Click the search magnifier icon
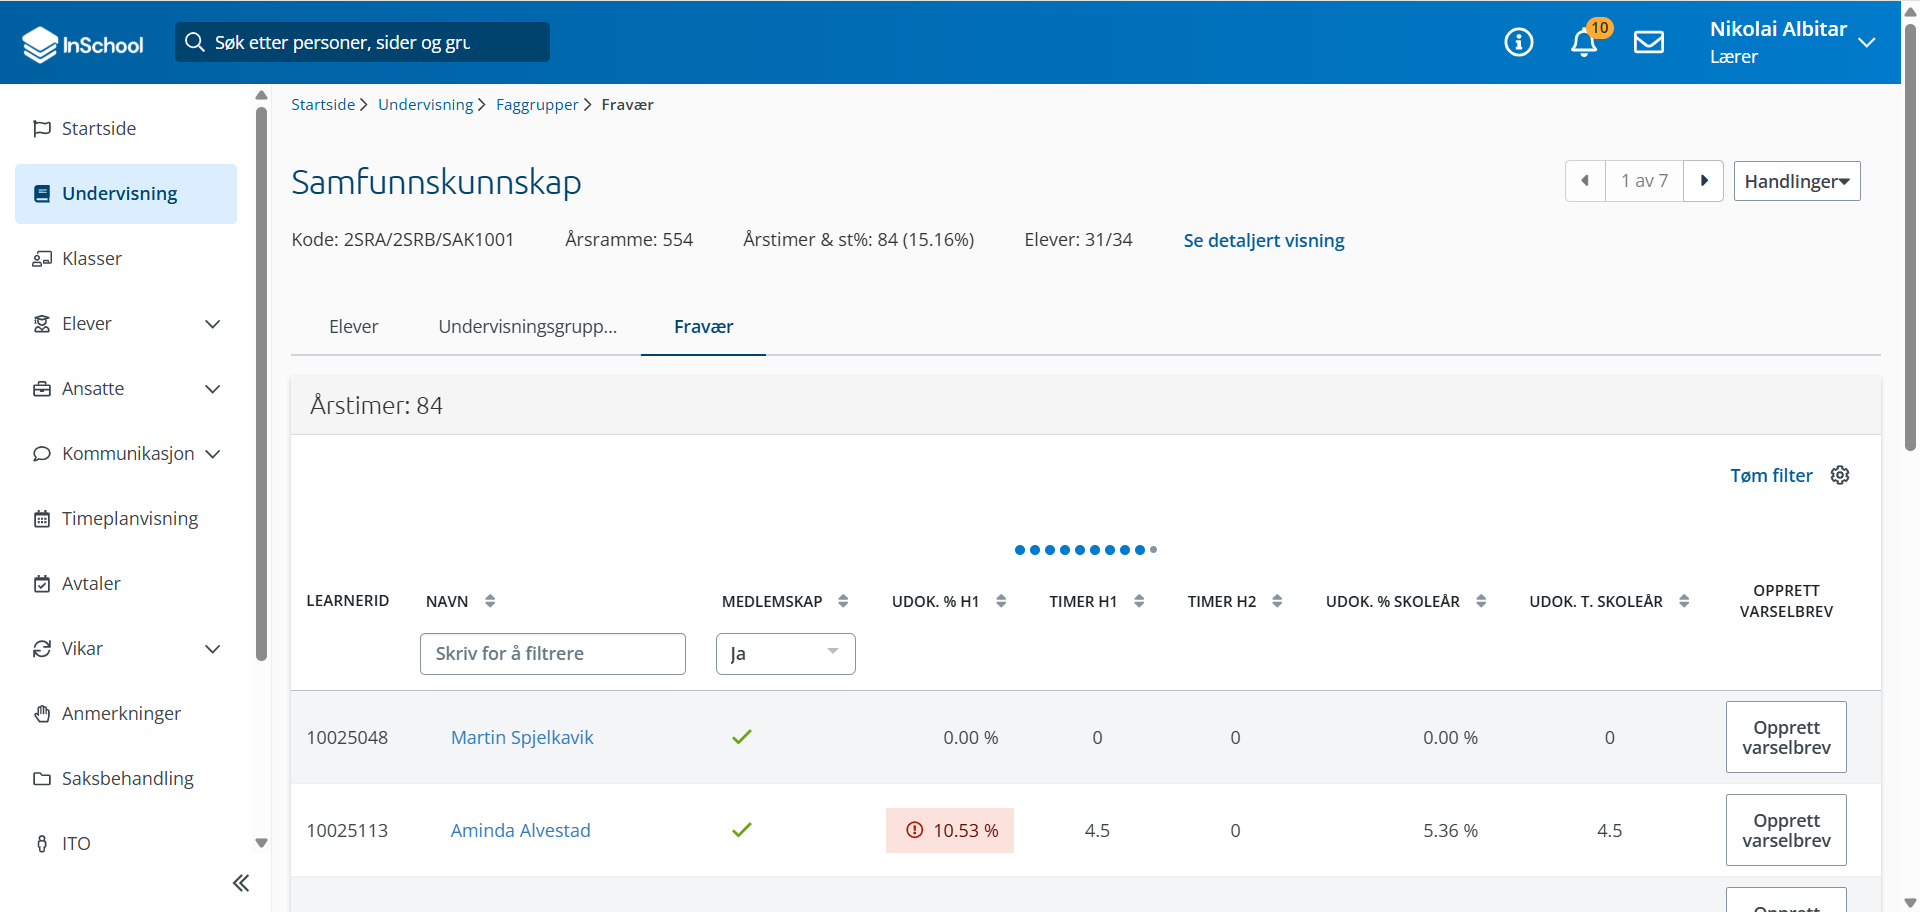The height and width of the screenshot is (912, 1920). pyautogui.click(x=195, y=42)
